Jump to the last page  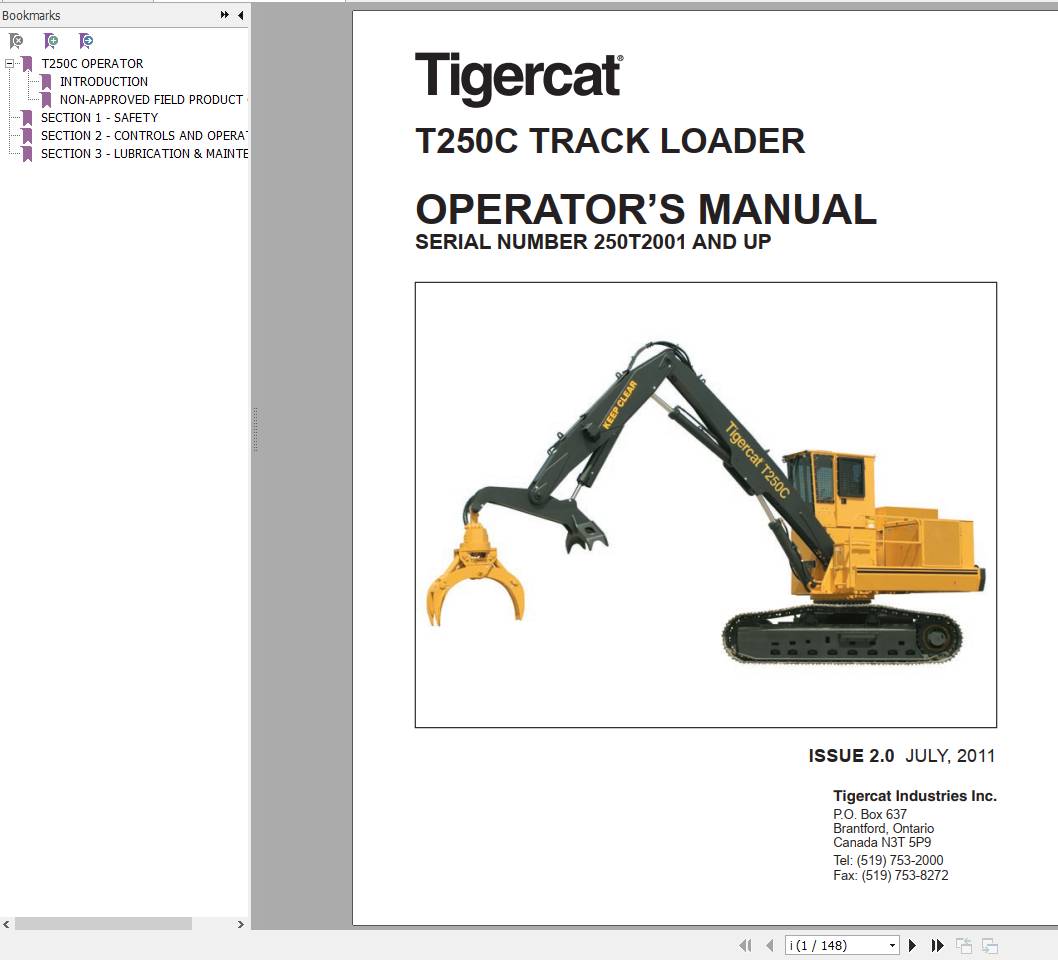(937, 945)
